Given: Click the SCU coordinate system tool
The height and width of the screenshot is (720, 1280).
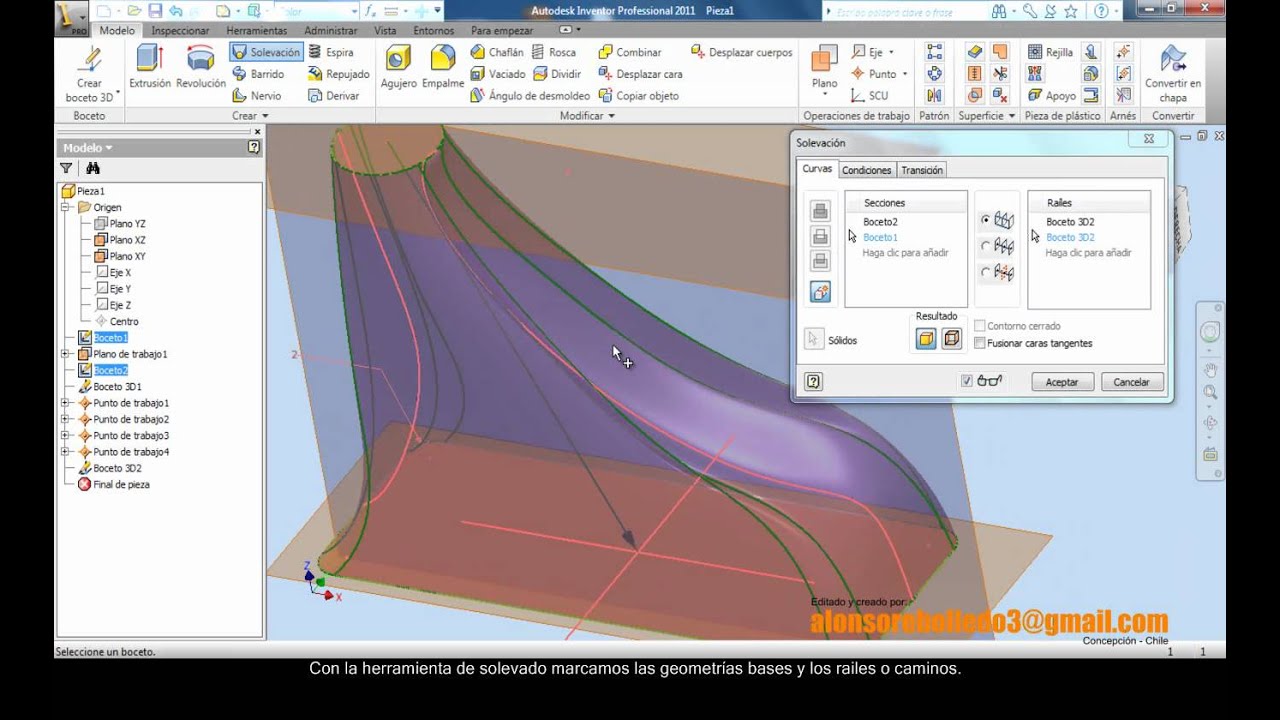Looking at the screenshot, I should tap(869, 96).
